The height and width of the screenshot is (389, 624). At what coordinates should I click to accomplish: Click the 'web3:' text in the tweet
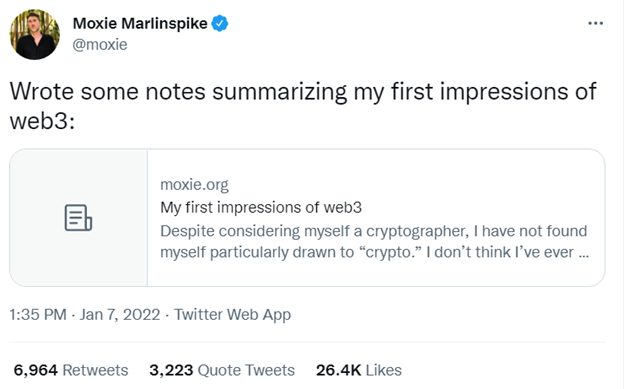point(42,121)
